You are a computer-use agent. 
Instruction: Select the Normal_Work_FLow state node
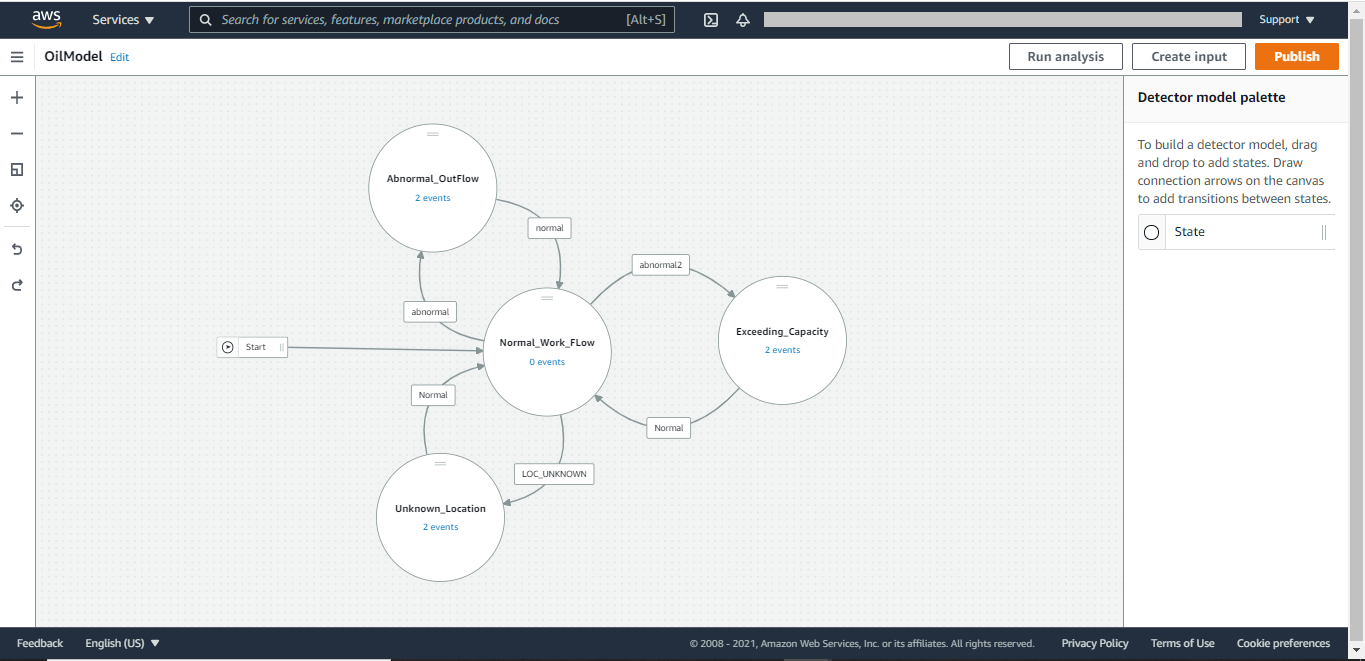547,352
